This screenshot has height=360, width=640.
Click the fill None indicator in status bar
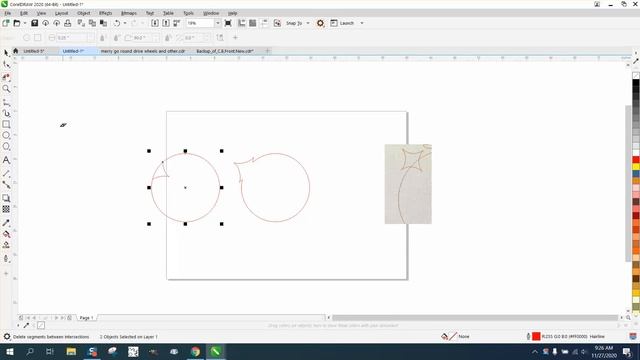[x=455, y=336]
